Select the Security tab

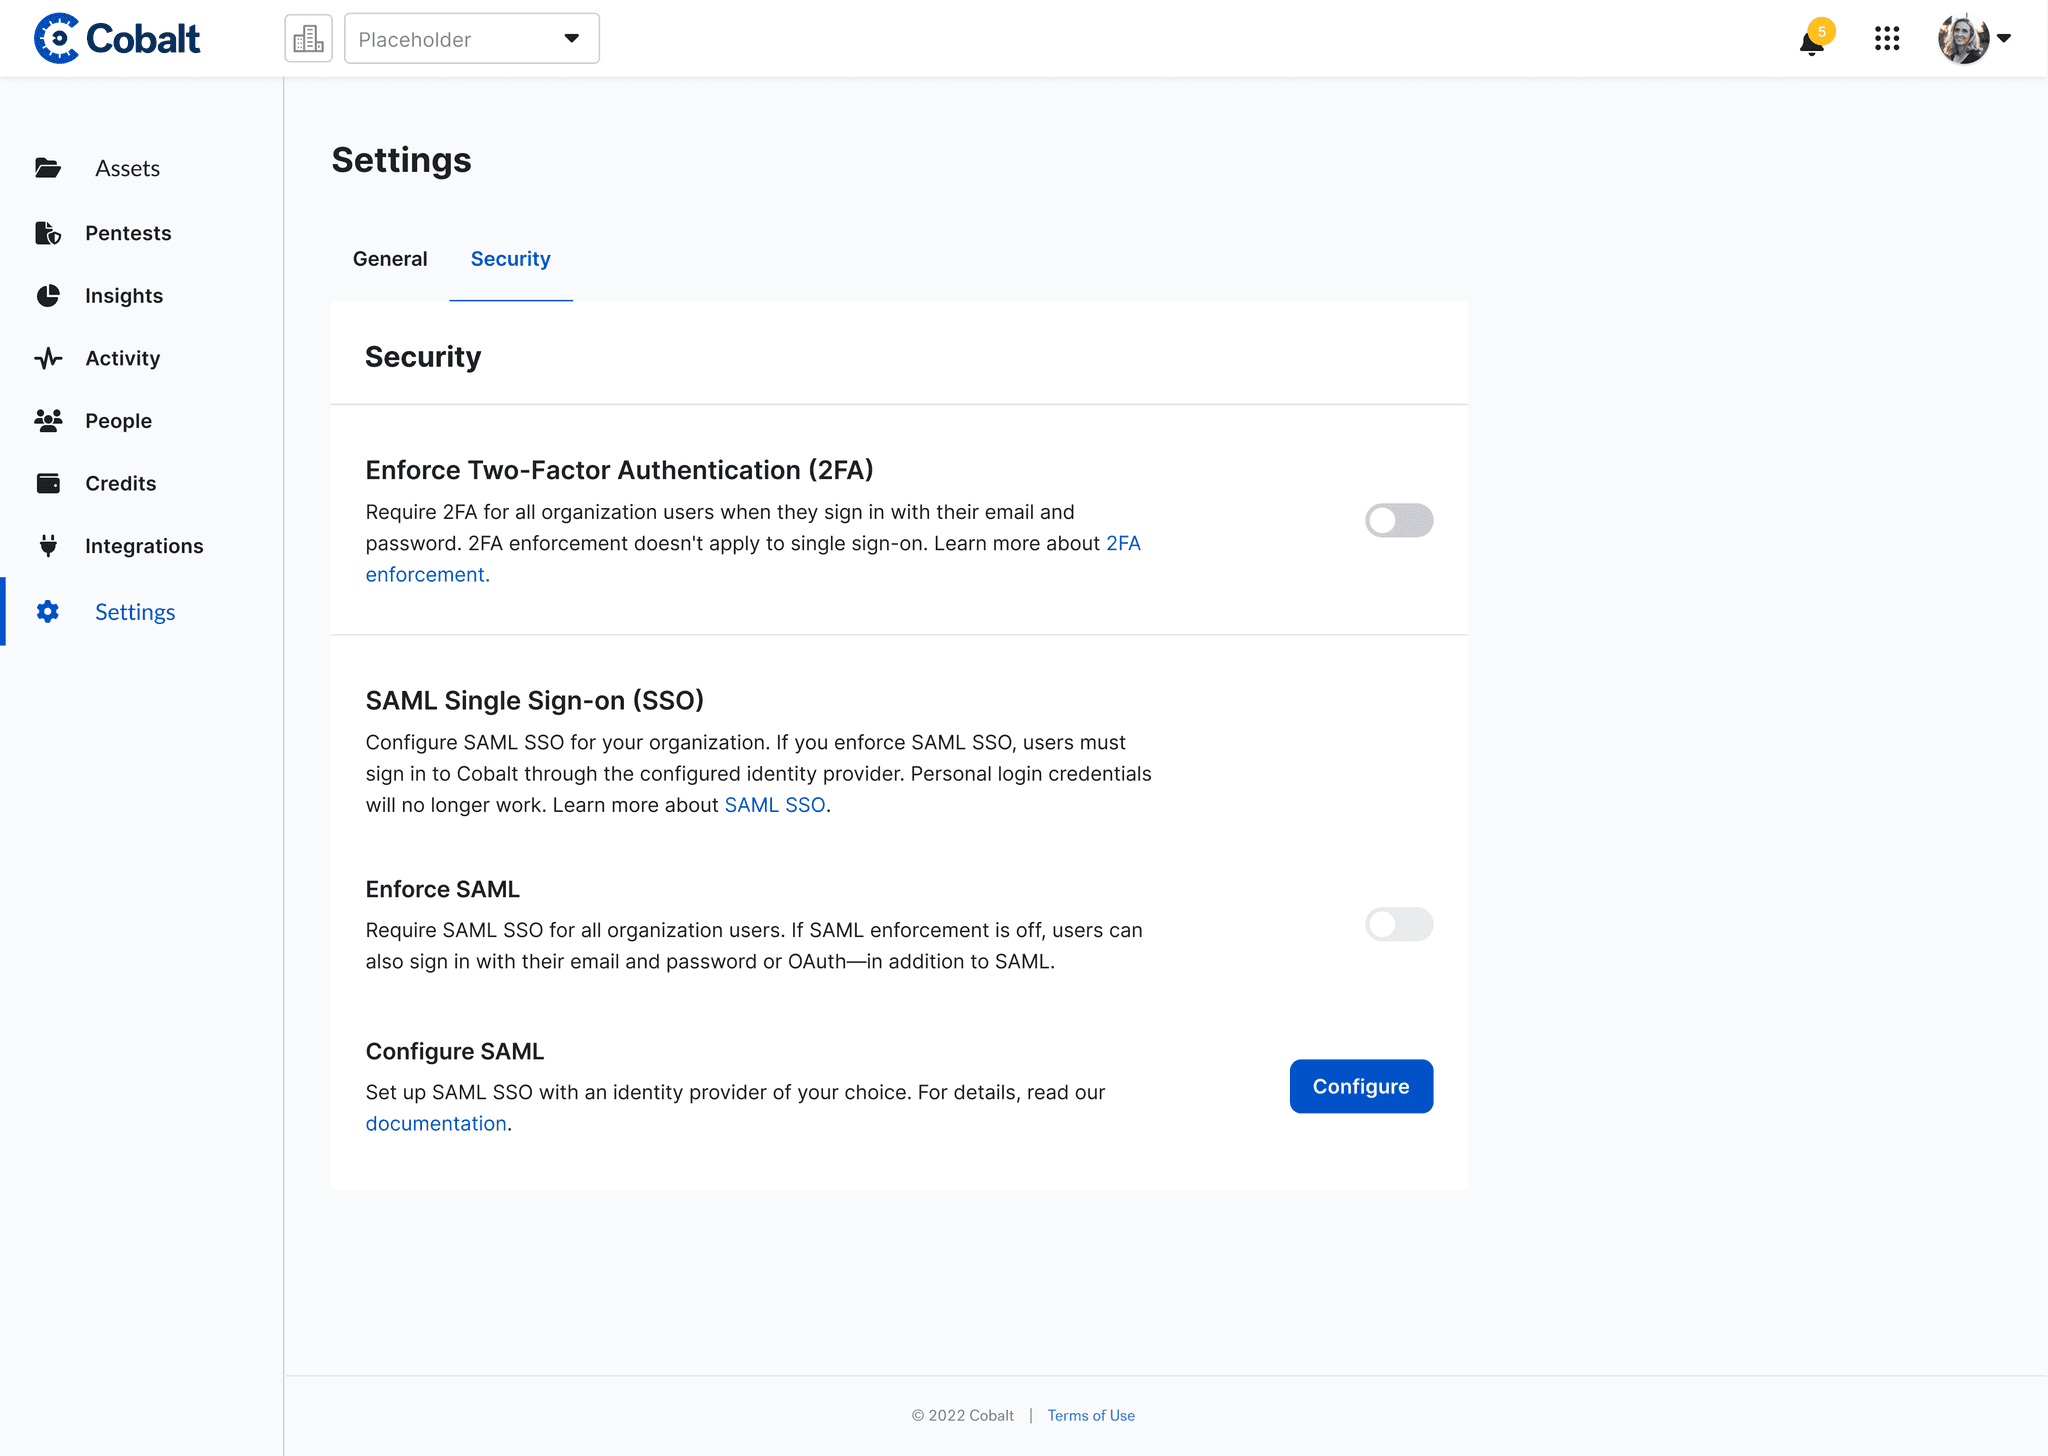tap(511, 259)
